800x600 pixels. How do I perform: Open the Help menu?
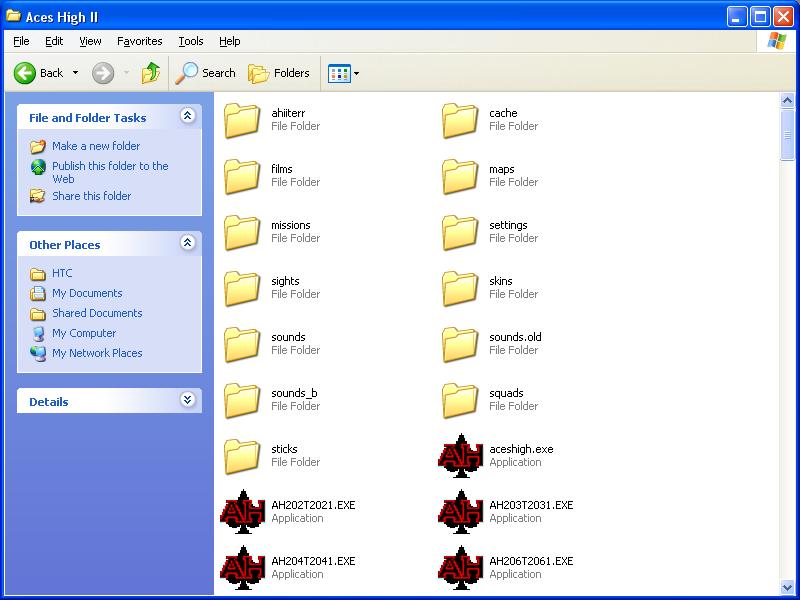pyautogui.click(x=230, y=41)
